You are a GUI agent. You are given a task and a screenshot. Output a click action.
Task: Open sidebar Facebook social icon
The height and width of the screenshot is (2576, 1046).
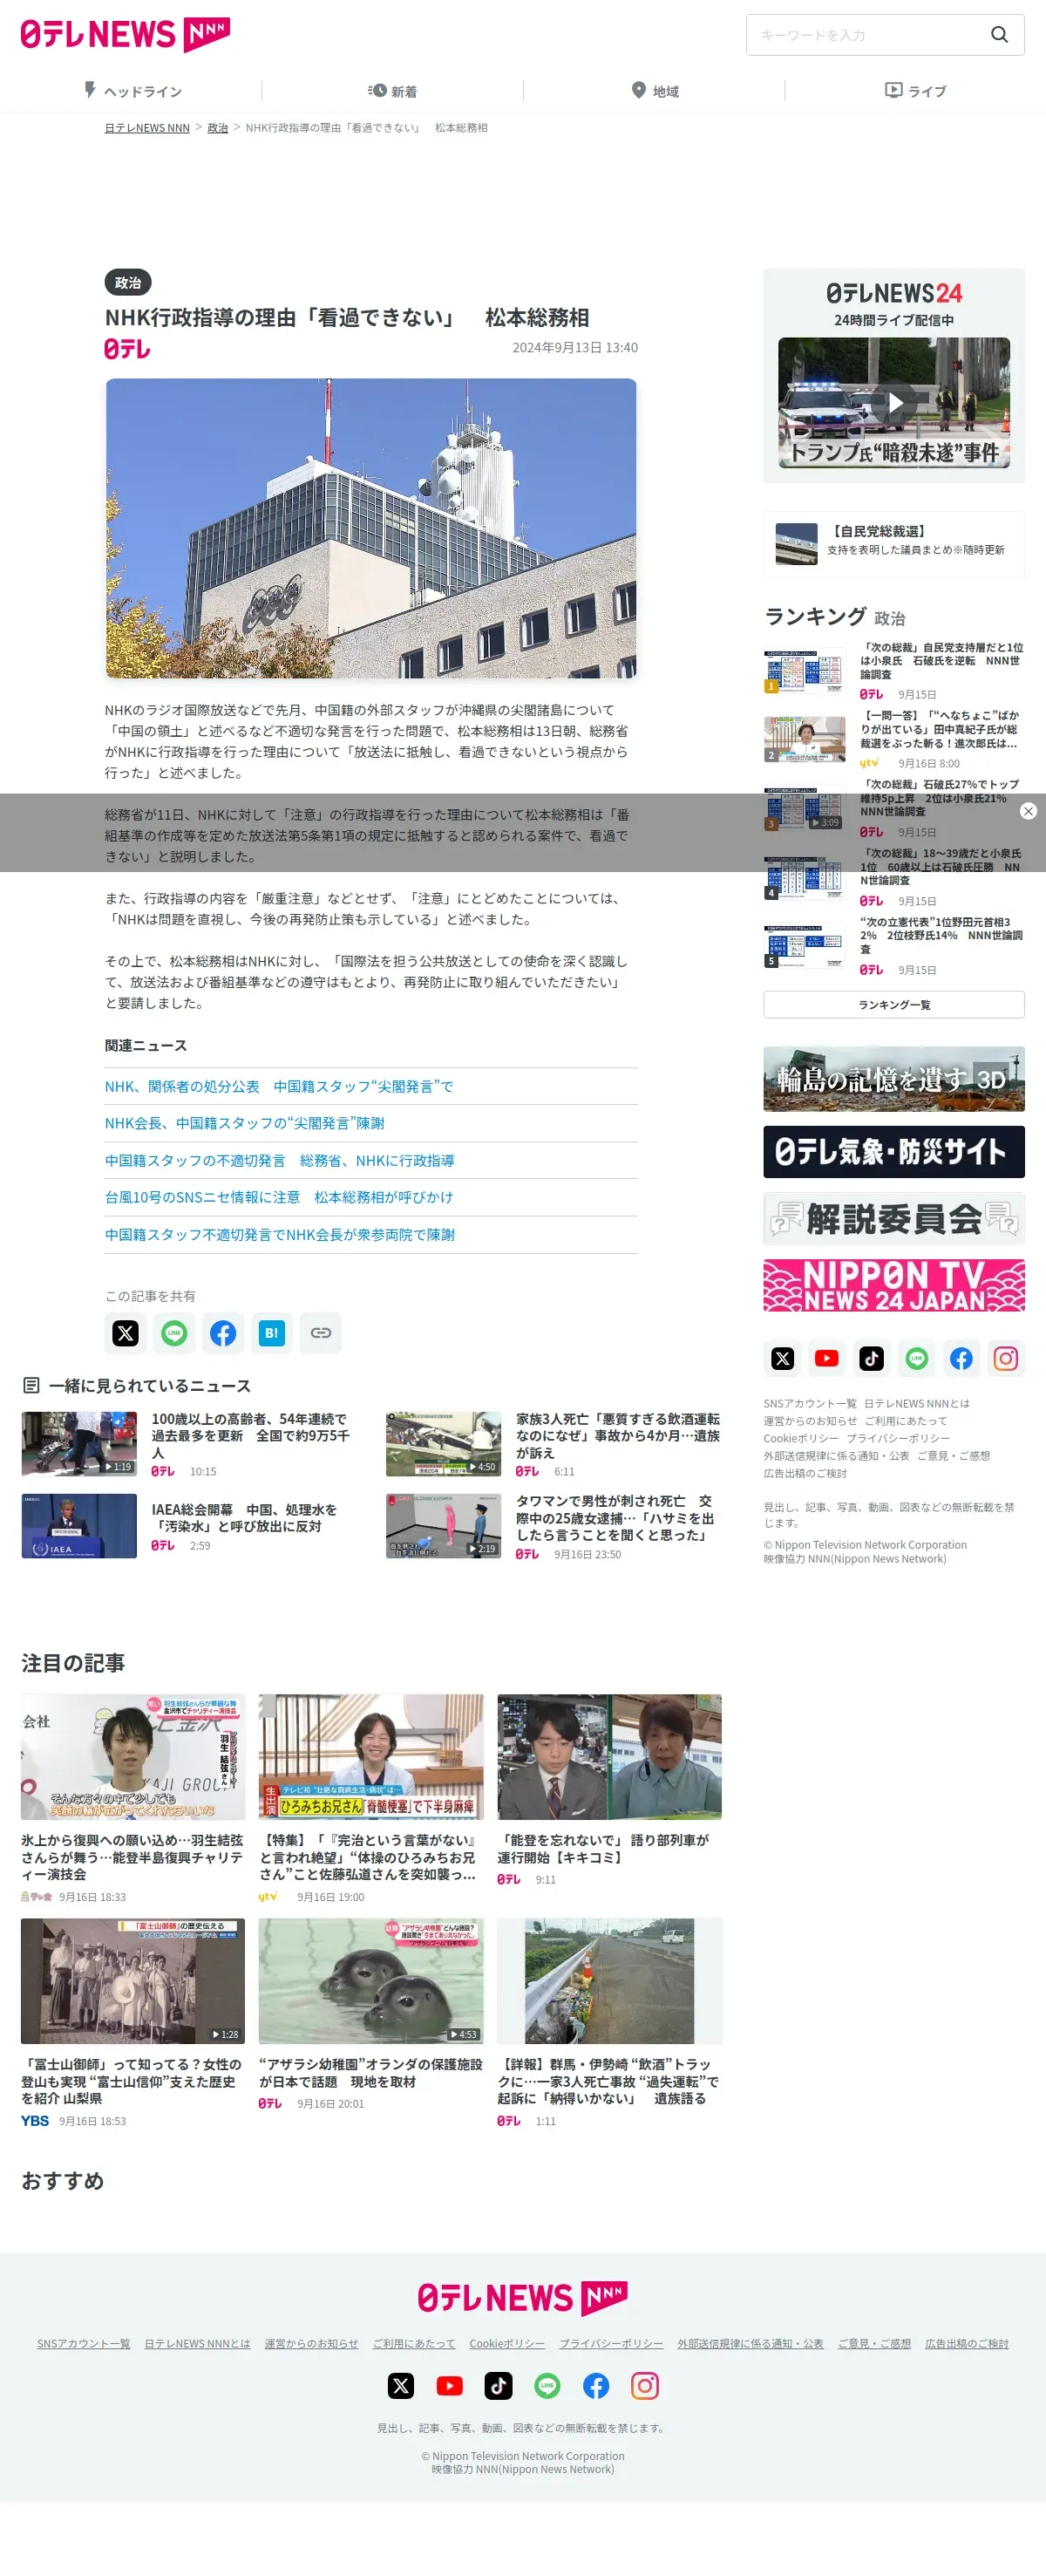[x=961, y=1358]
